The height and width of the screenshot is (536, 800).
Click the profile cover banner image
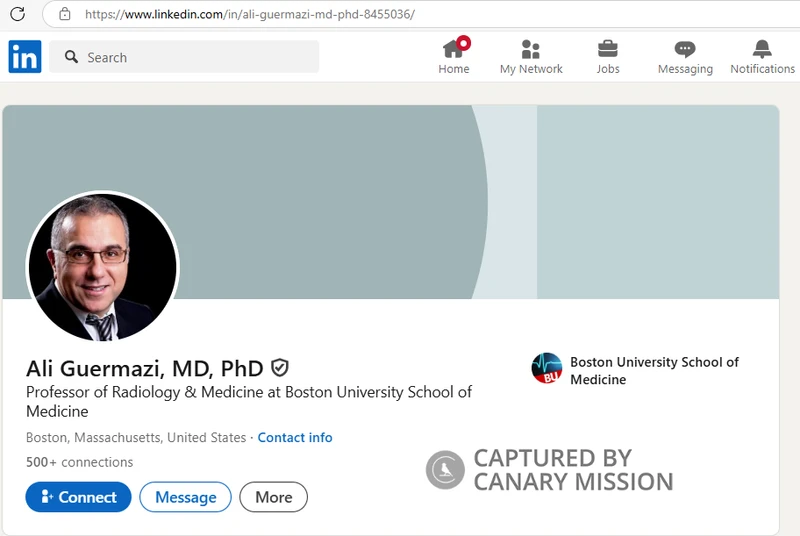pos(391,201)
